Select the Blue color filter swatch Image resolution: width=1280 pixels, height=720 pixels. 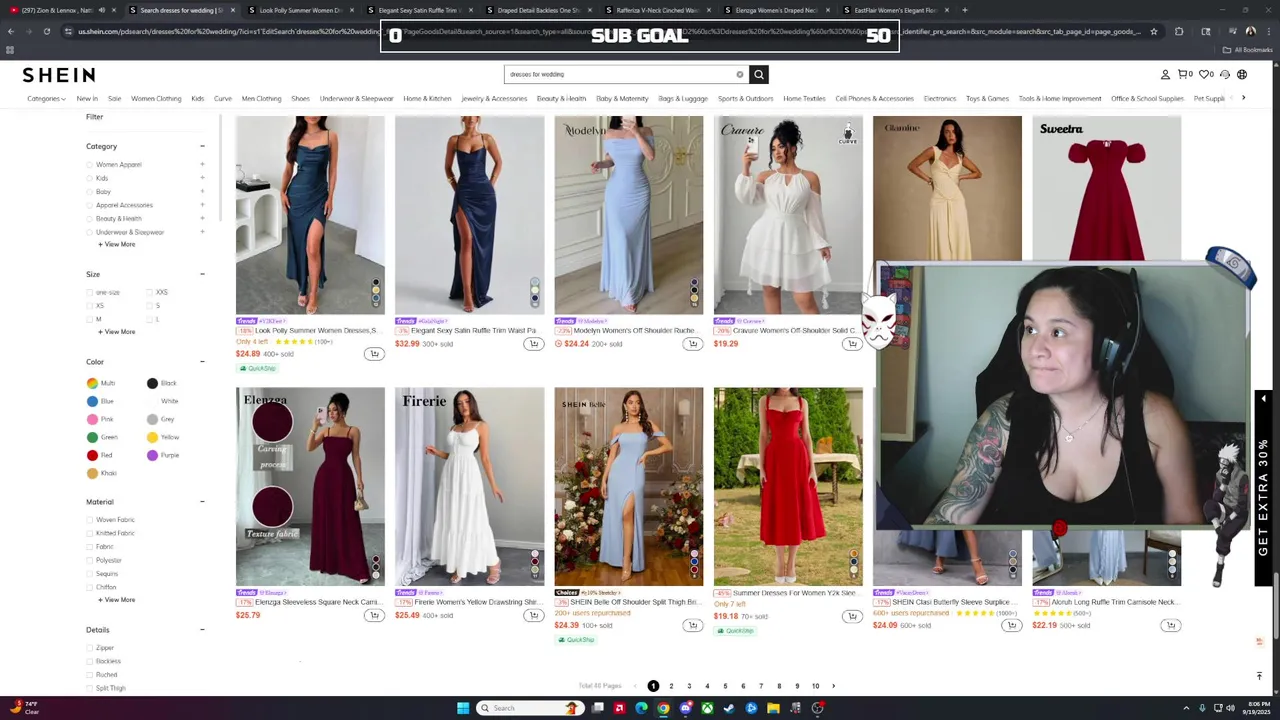[93, 401]
